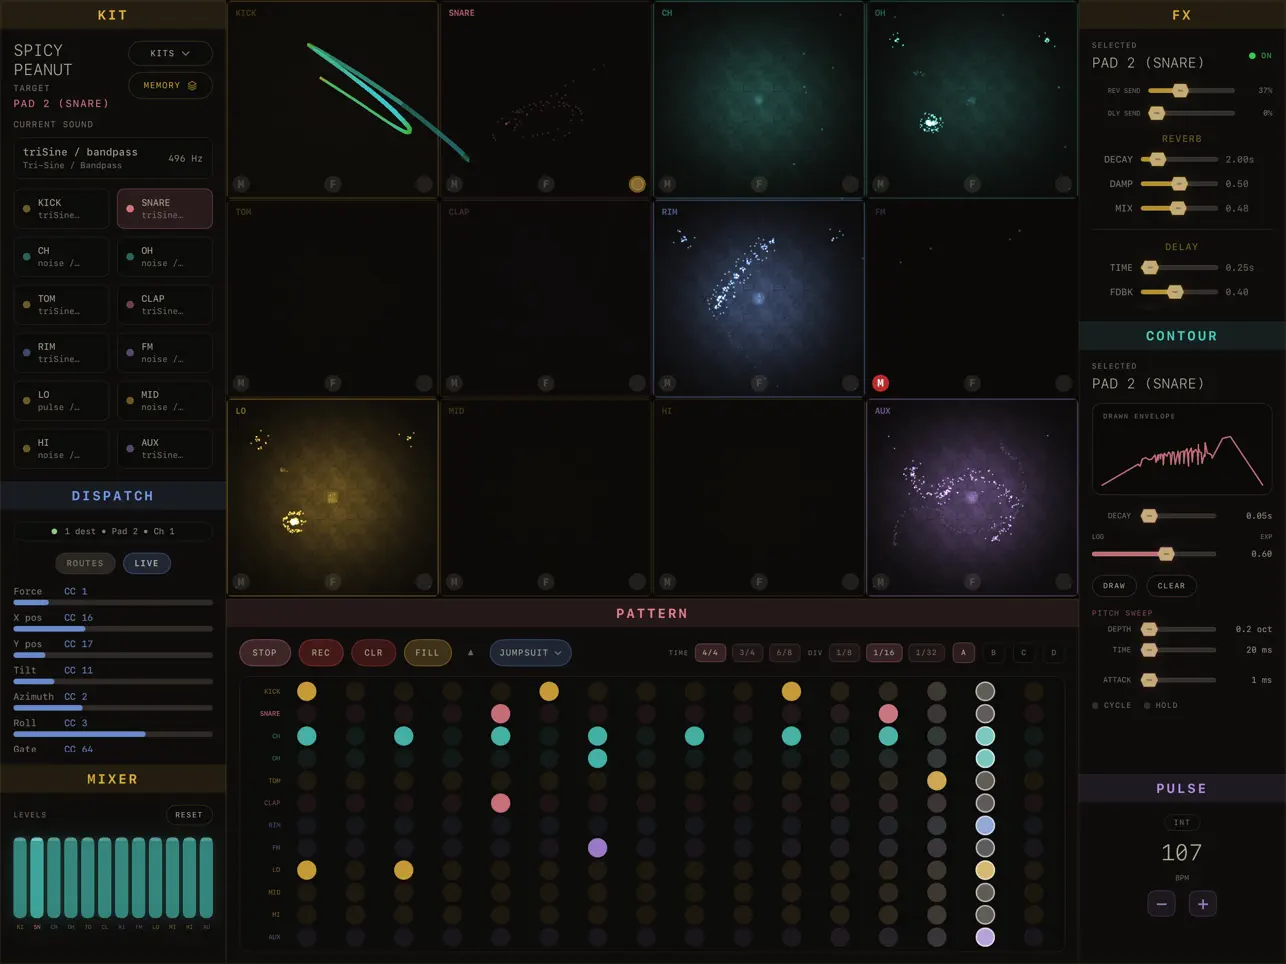The image size is (1286, 964).
Task: Click the M button on the LO pad
Action: 241,582
